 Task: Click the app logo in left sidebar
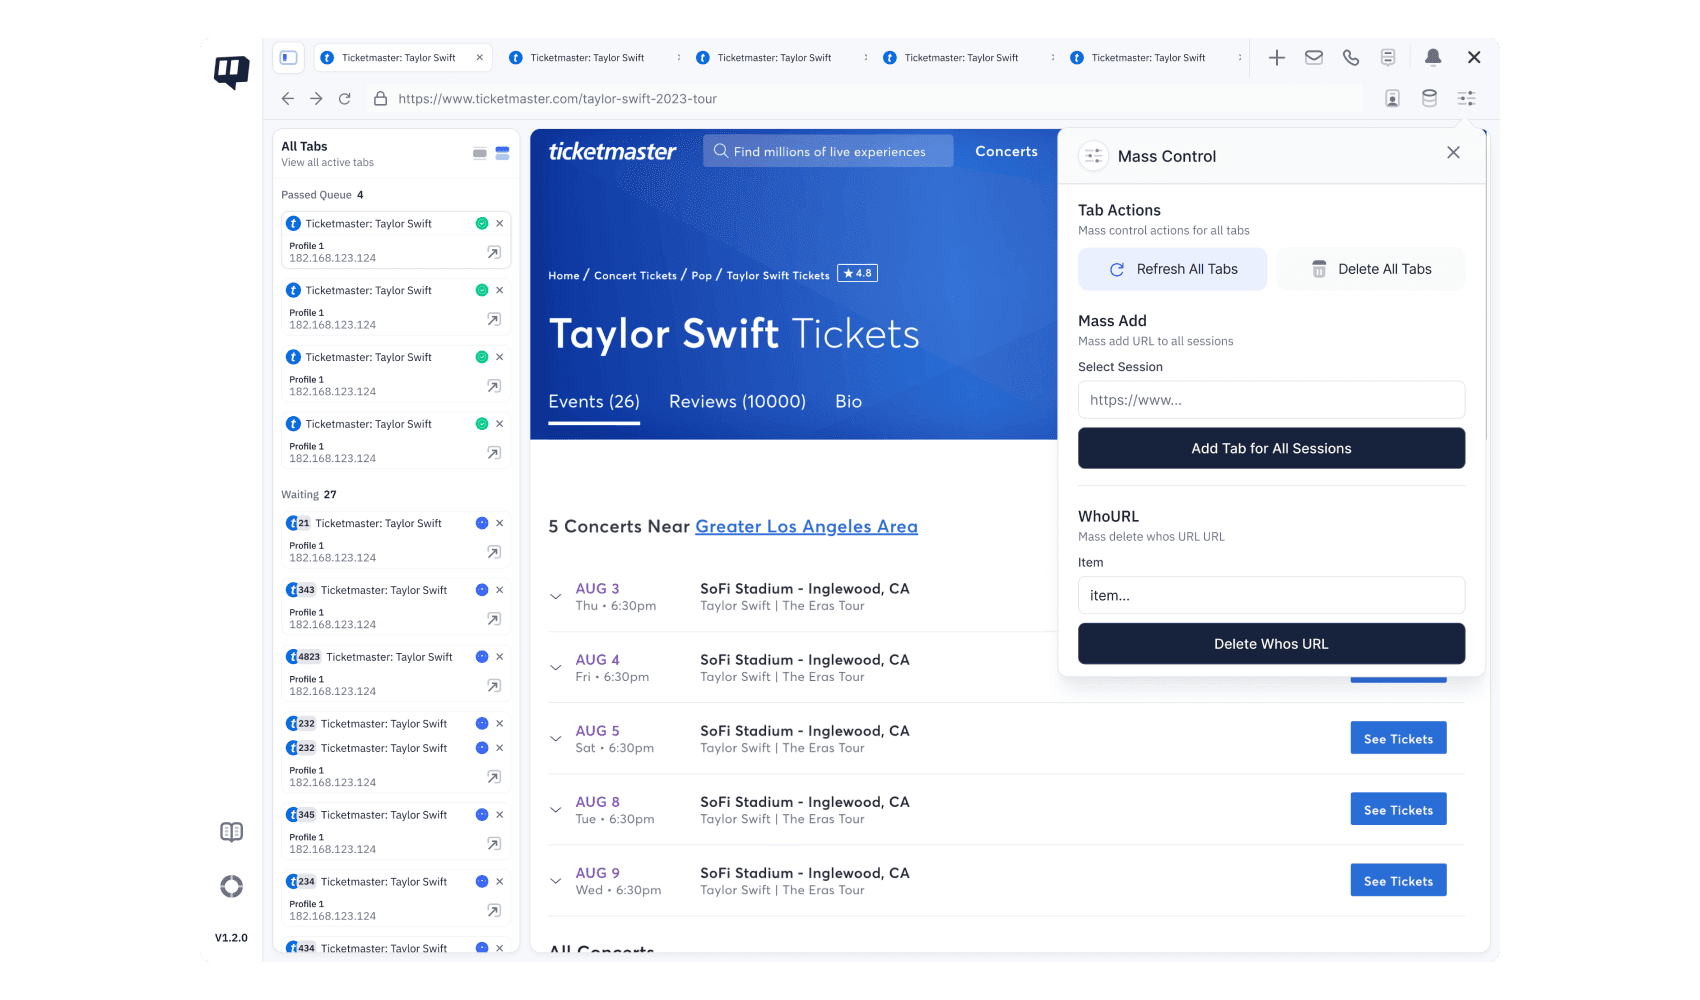232,71
